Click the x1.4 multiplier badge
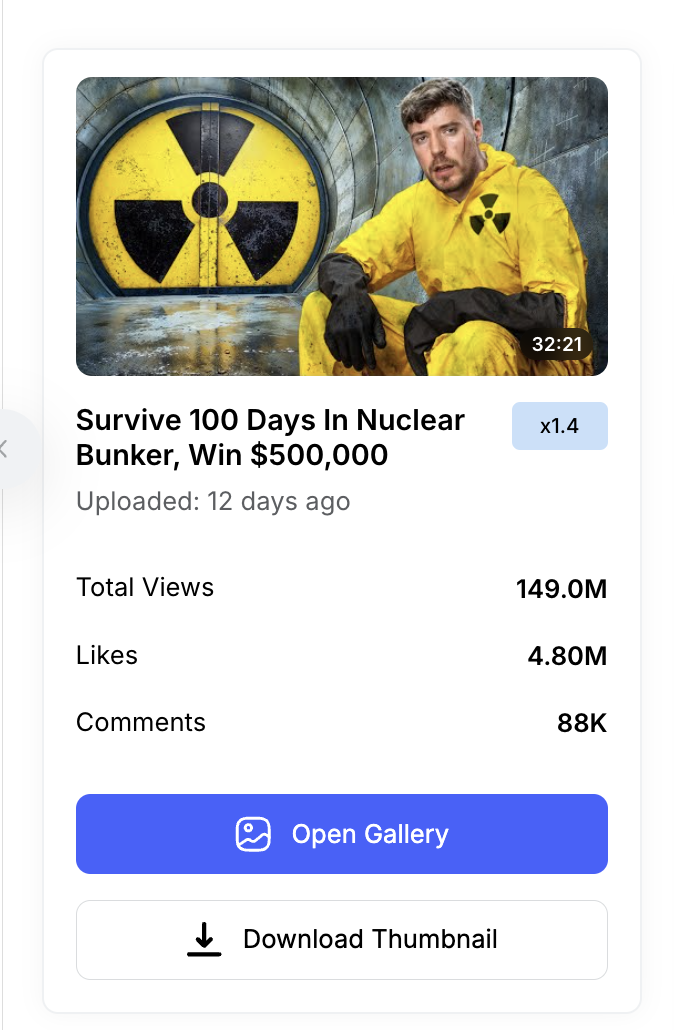This screenshot has width=674, height=1030. tap(560, 426)
